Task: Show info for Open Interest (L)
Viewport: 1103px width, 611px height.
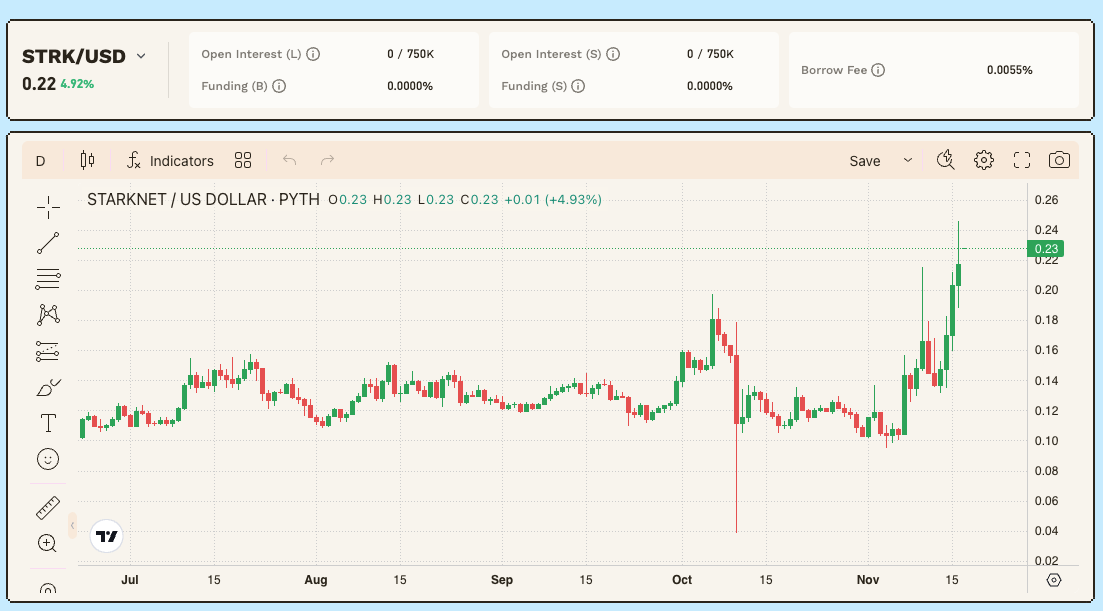Action: pyautogui.click(x=314, y=54)
